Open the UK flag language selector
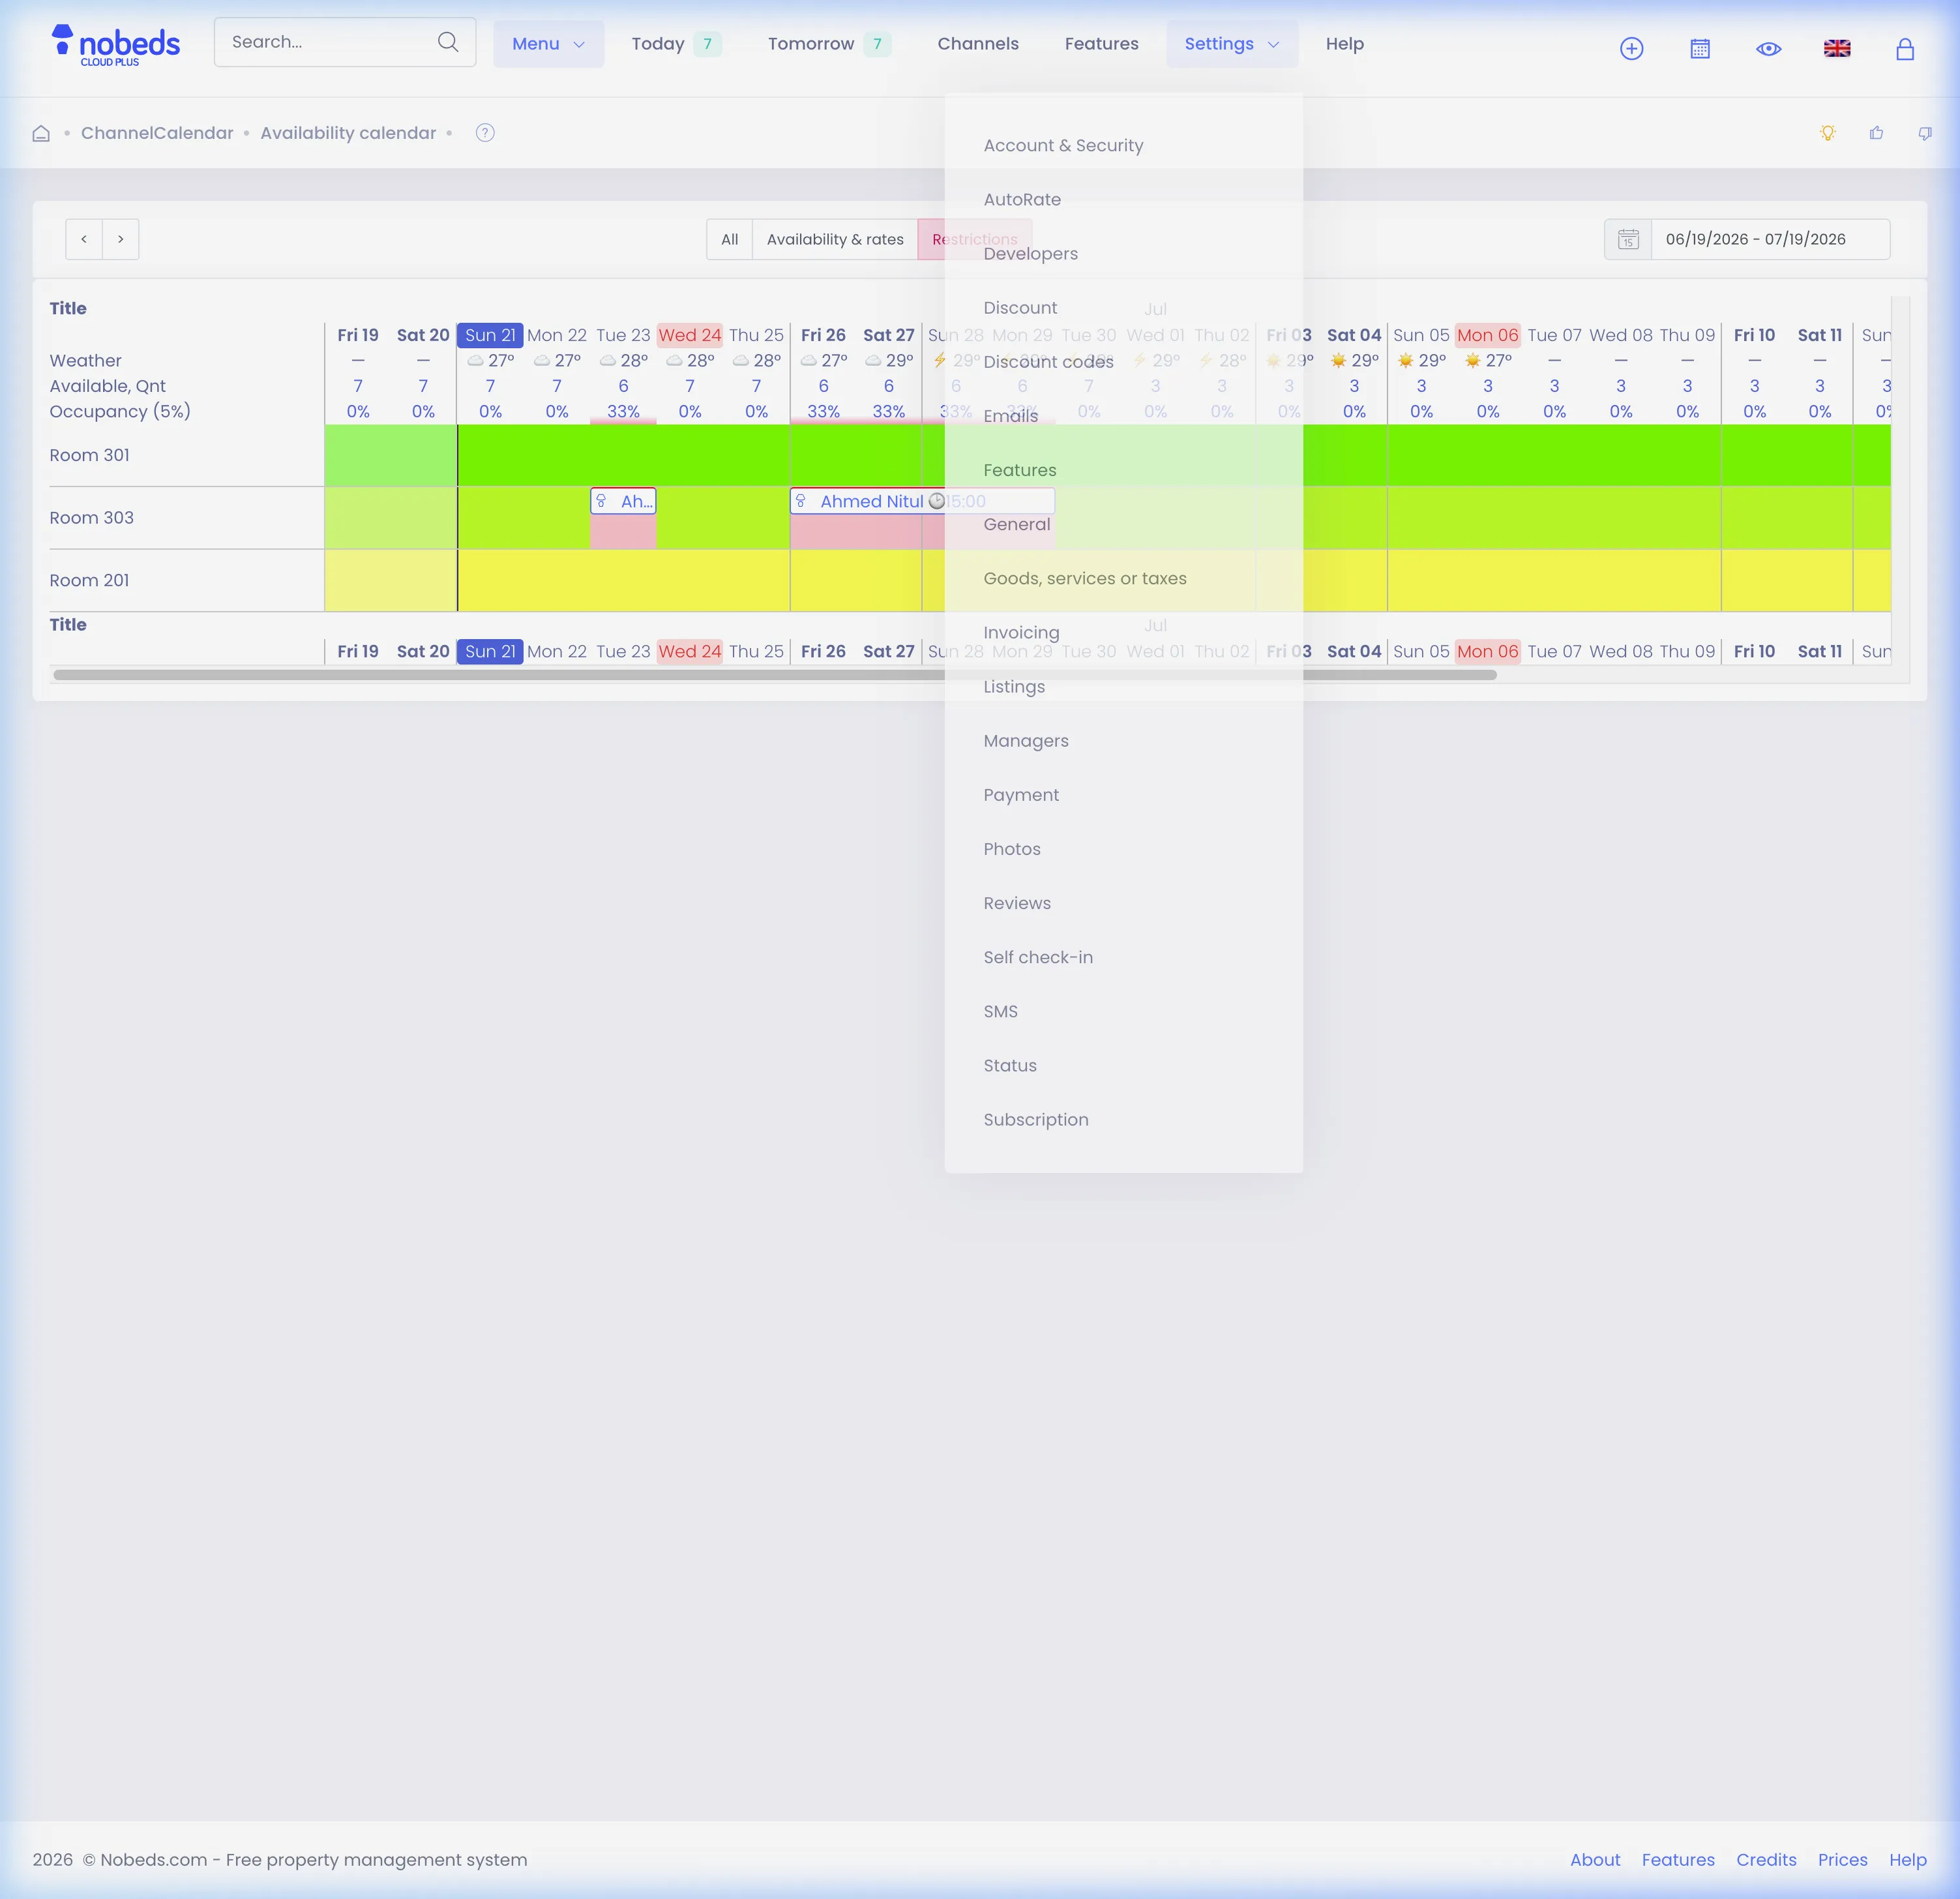The width and height of the screenshot is (1960, 1899). coord(1837,48)
